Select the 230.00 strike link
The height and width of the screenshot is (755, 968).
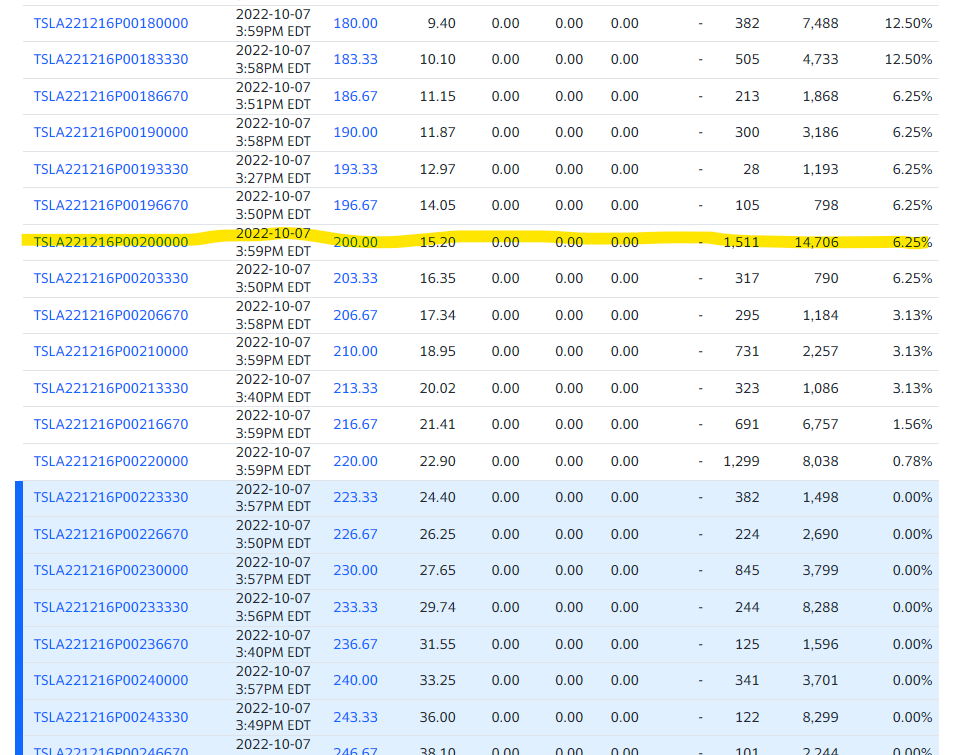click(356, 570)
